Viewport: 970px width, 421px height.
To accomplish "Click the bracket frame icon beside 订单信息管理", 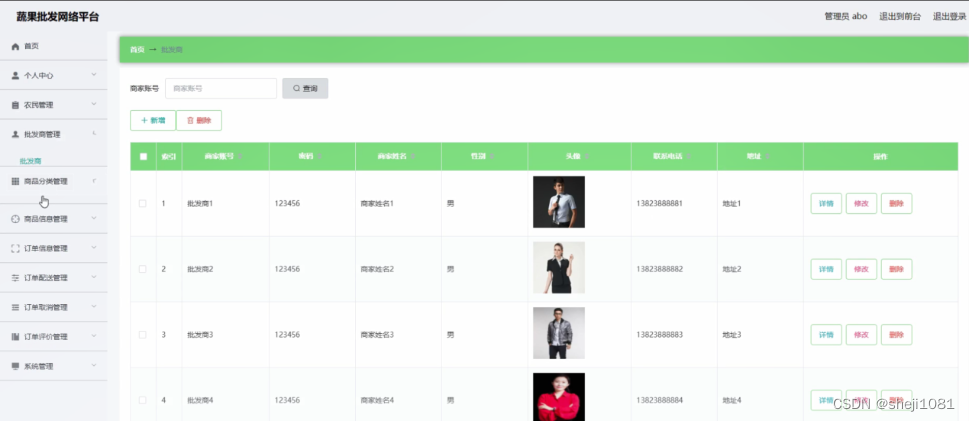I will coord(15,249).
